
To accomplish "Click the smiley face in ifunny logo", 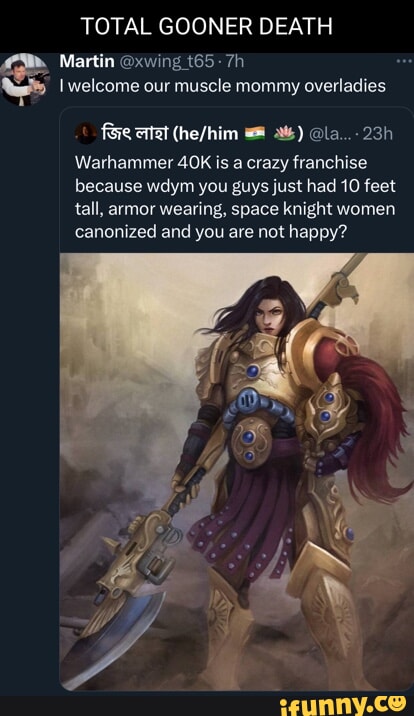I will coord(398,702).
